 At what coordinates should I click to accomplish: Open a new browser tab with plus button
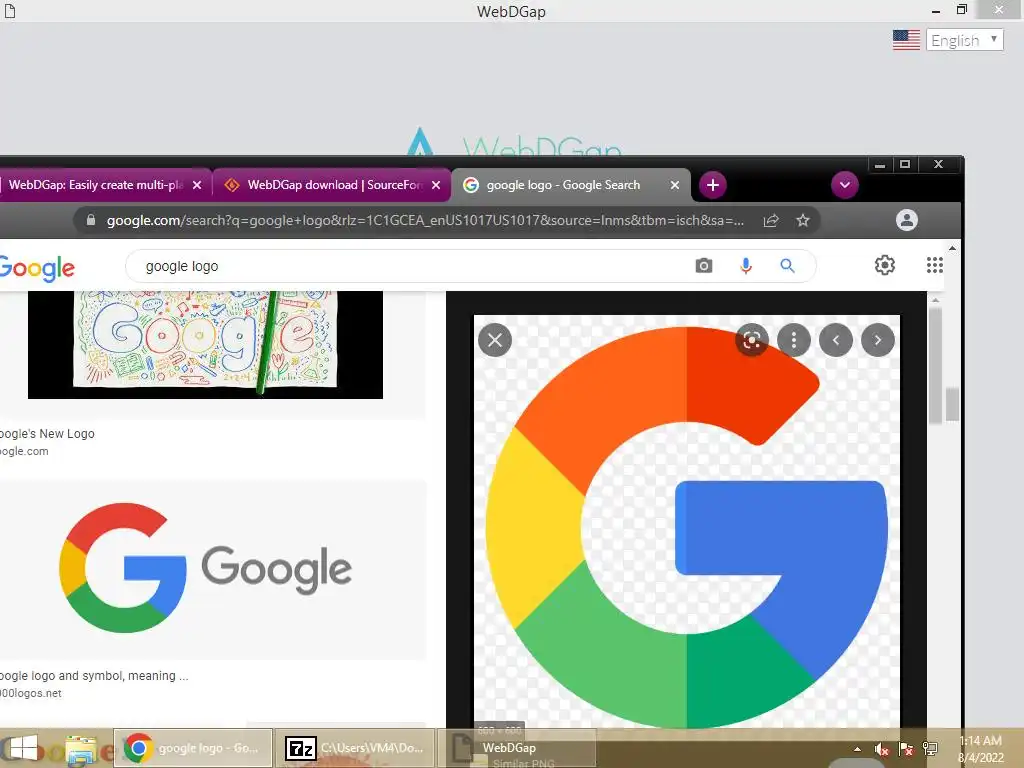[712, 185]
